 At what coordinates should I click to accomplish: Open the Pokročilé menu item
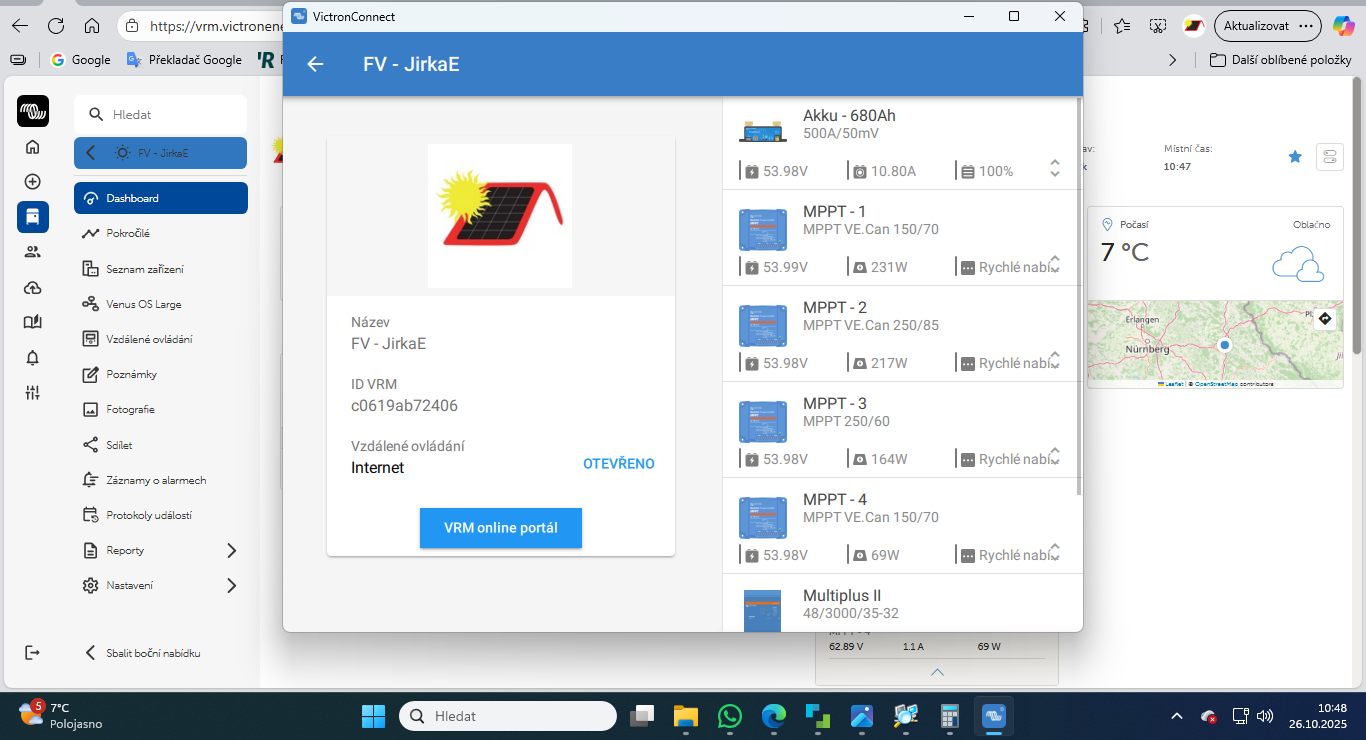pos(161,233)
